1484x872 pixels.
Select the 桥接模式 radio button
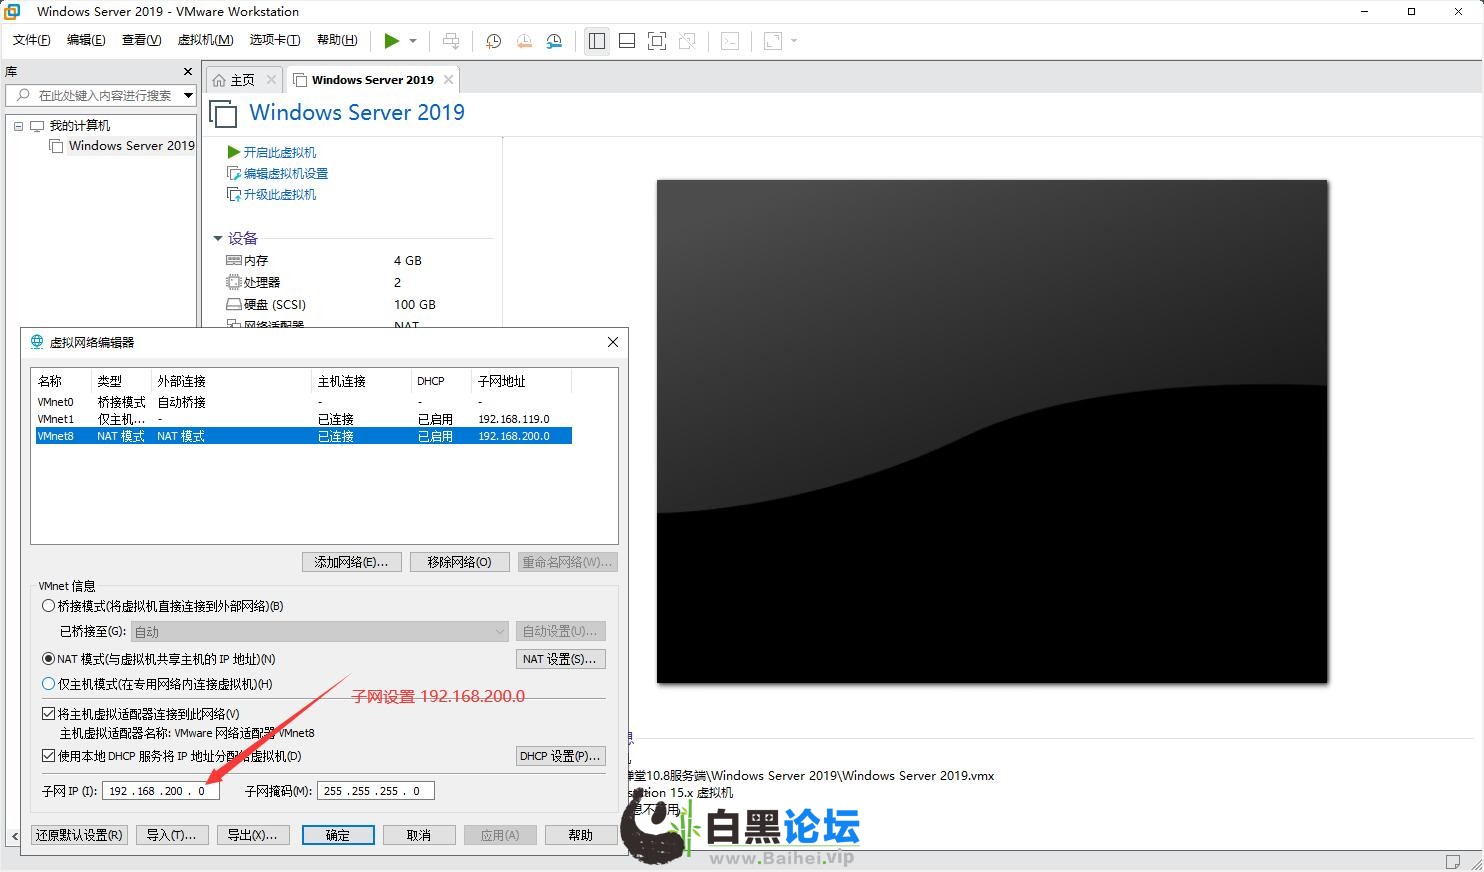[48, 606]
